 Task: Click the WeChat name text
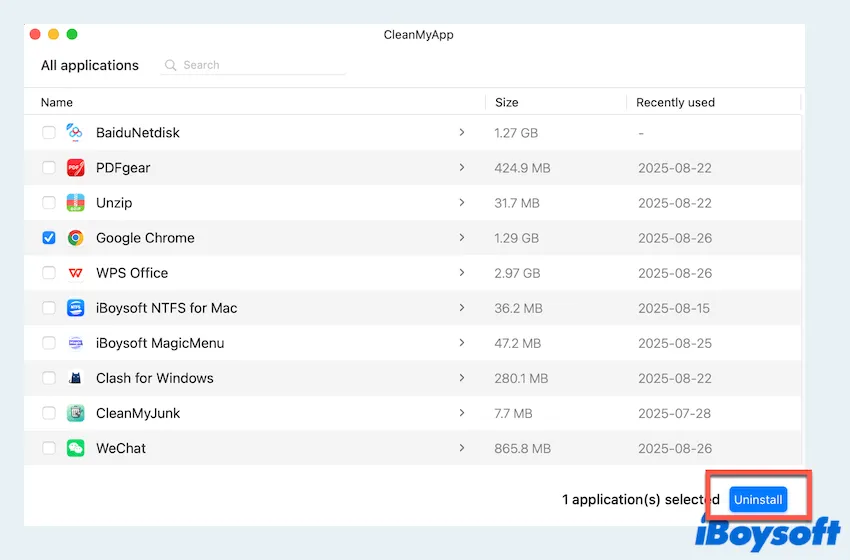pos(121,448)
